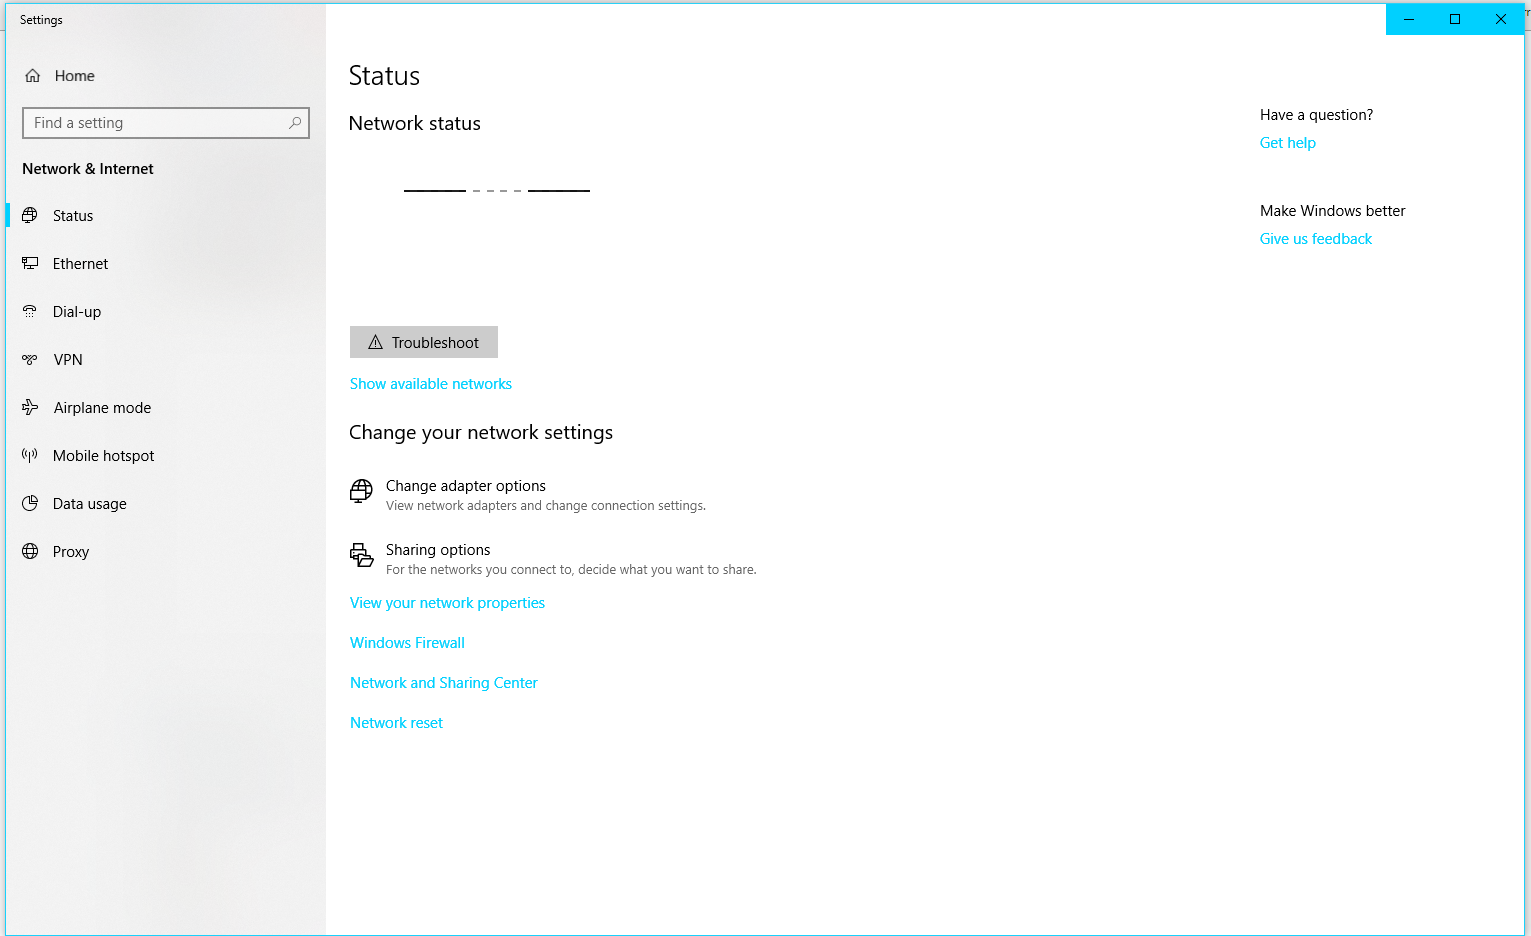Show available networks link
1531x936 pixels.
tap(431, 384)
